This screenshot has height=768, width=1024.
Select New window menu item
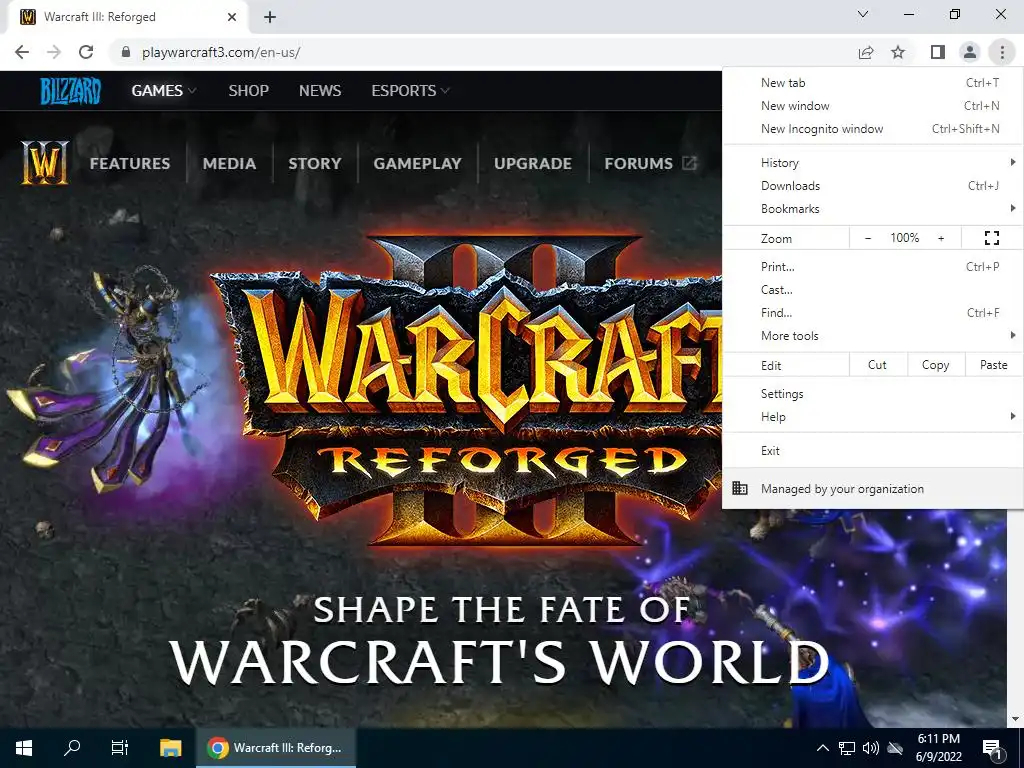click(872, 106)
